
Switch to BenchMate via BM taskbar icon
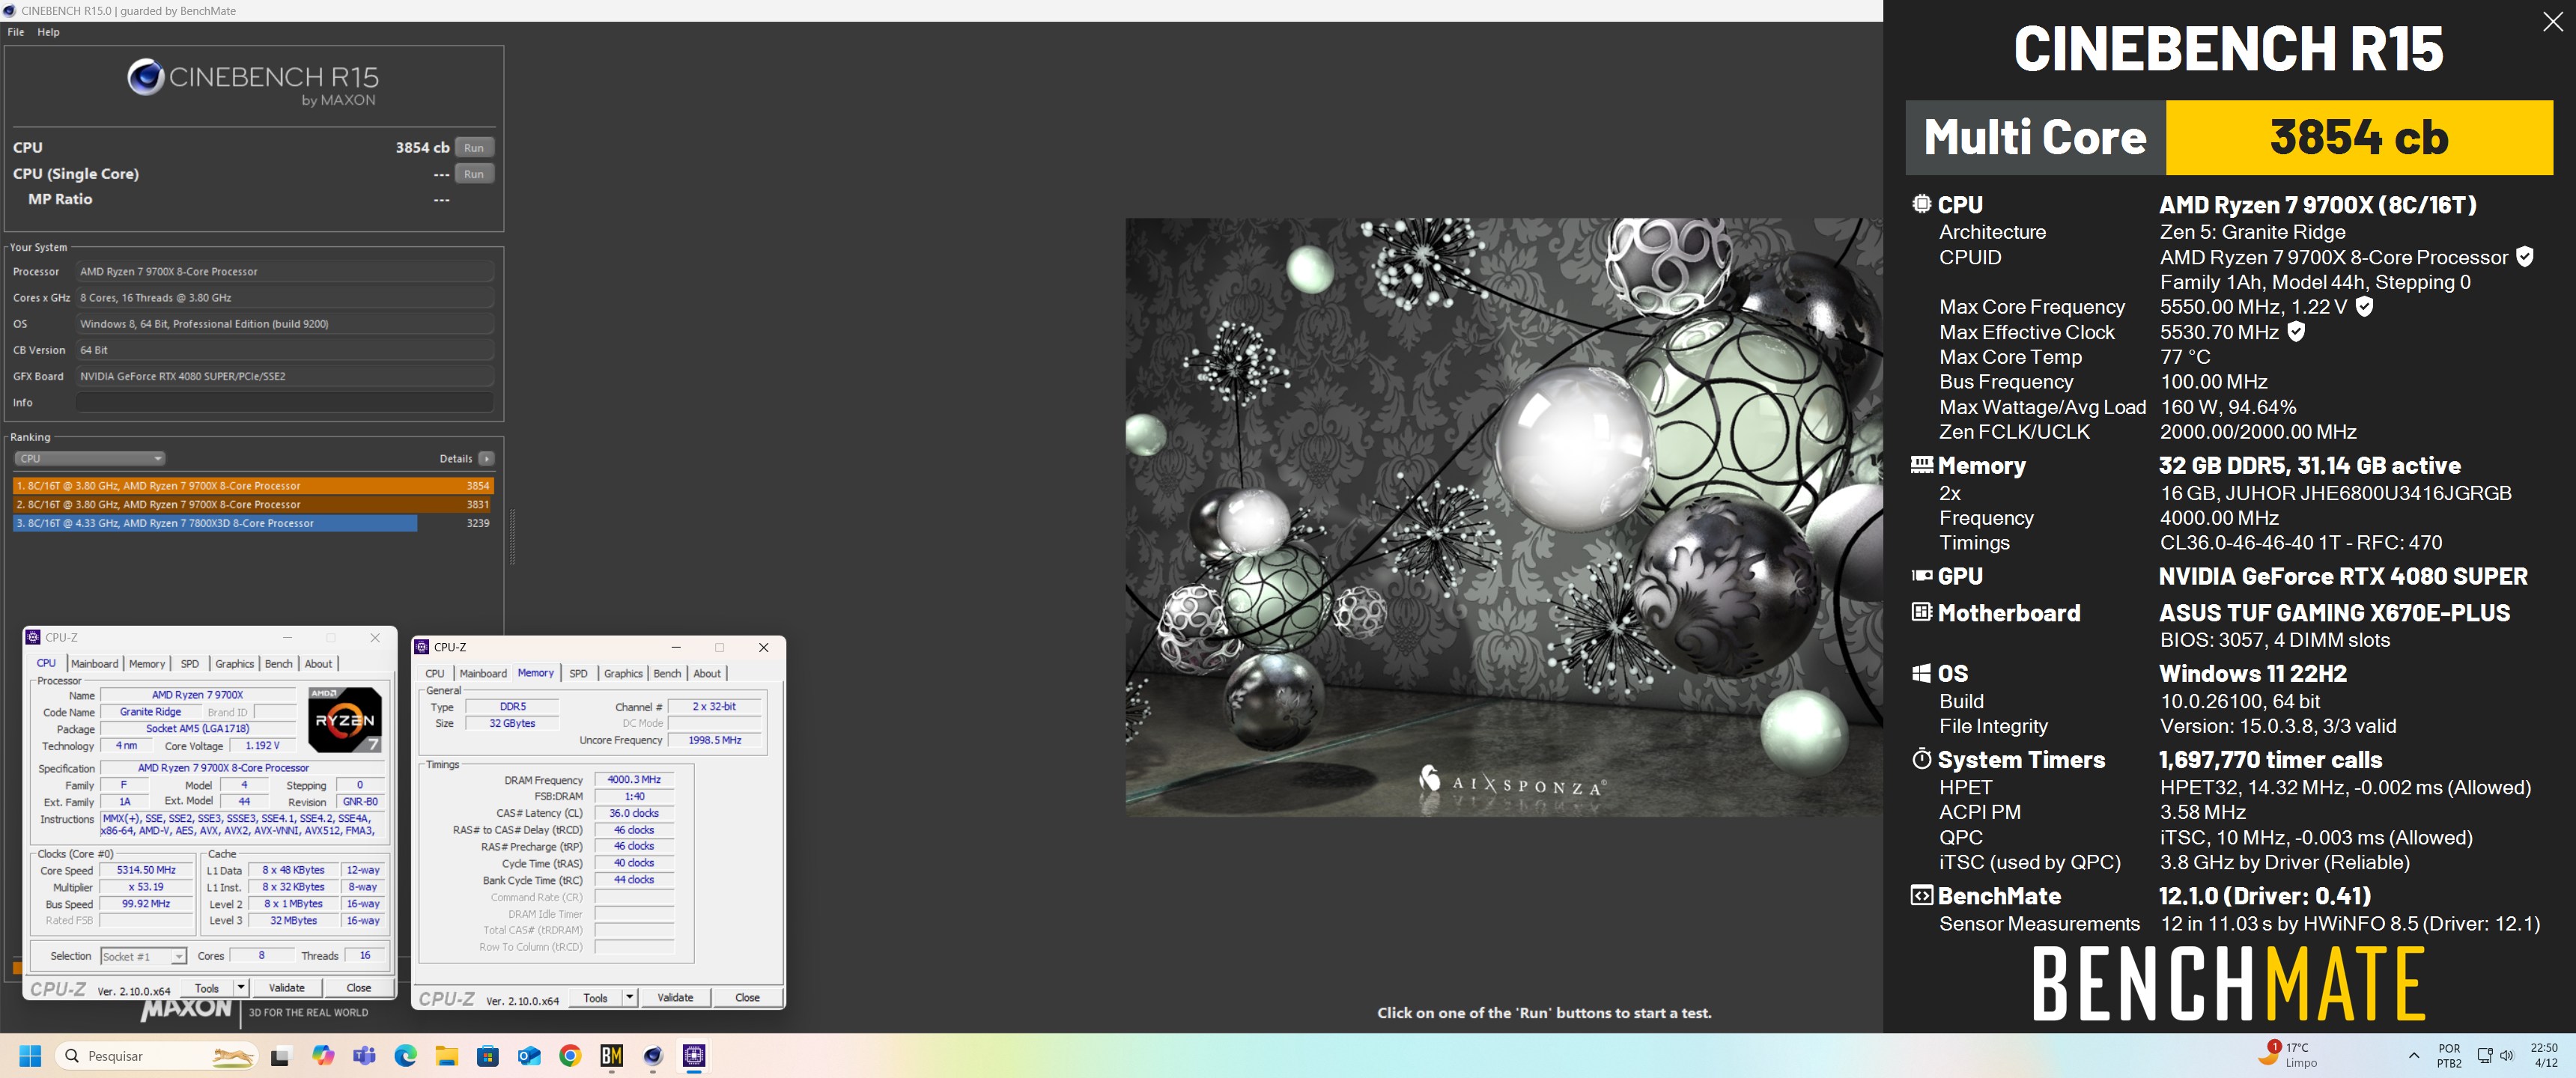(611, 1056)
